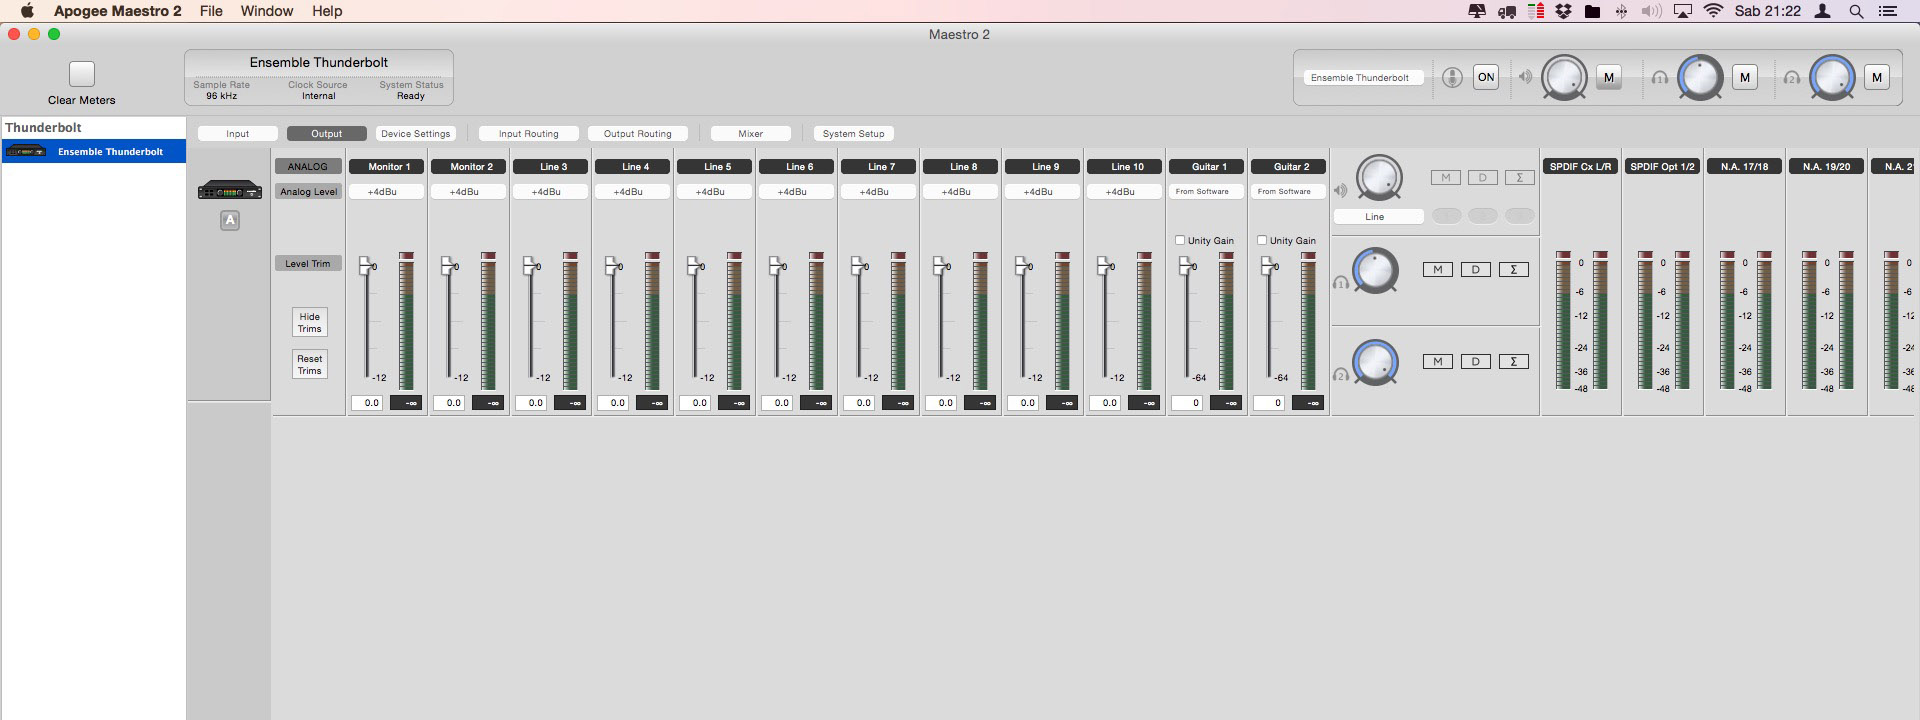Open the Window menu
Screen dimensions: 1920x720
point(266,11)
